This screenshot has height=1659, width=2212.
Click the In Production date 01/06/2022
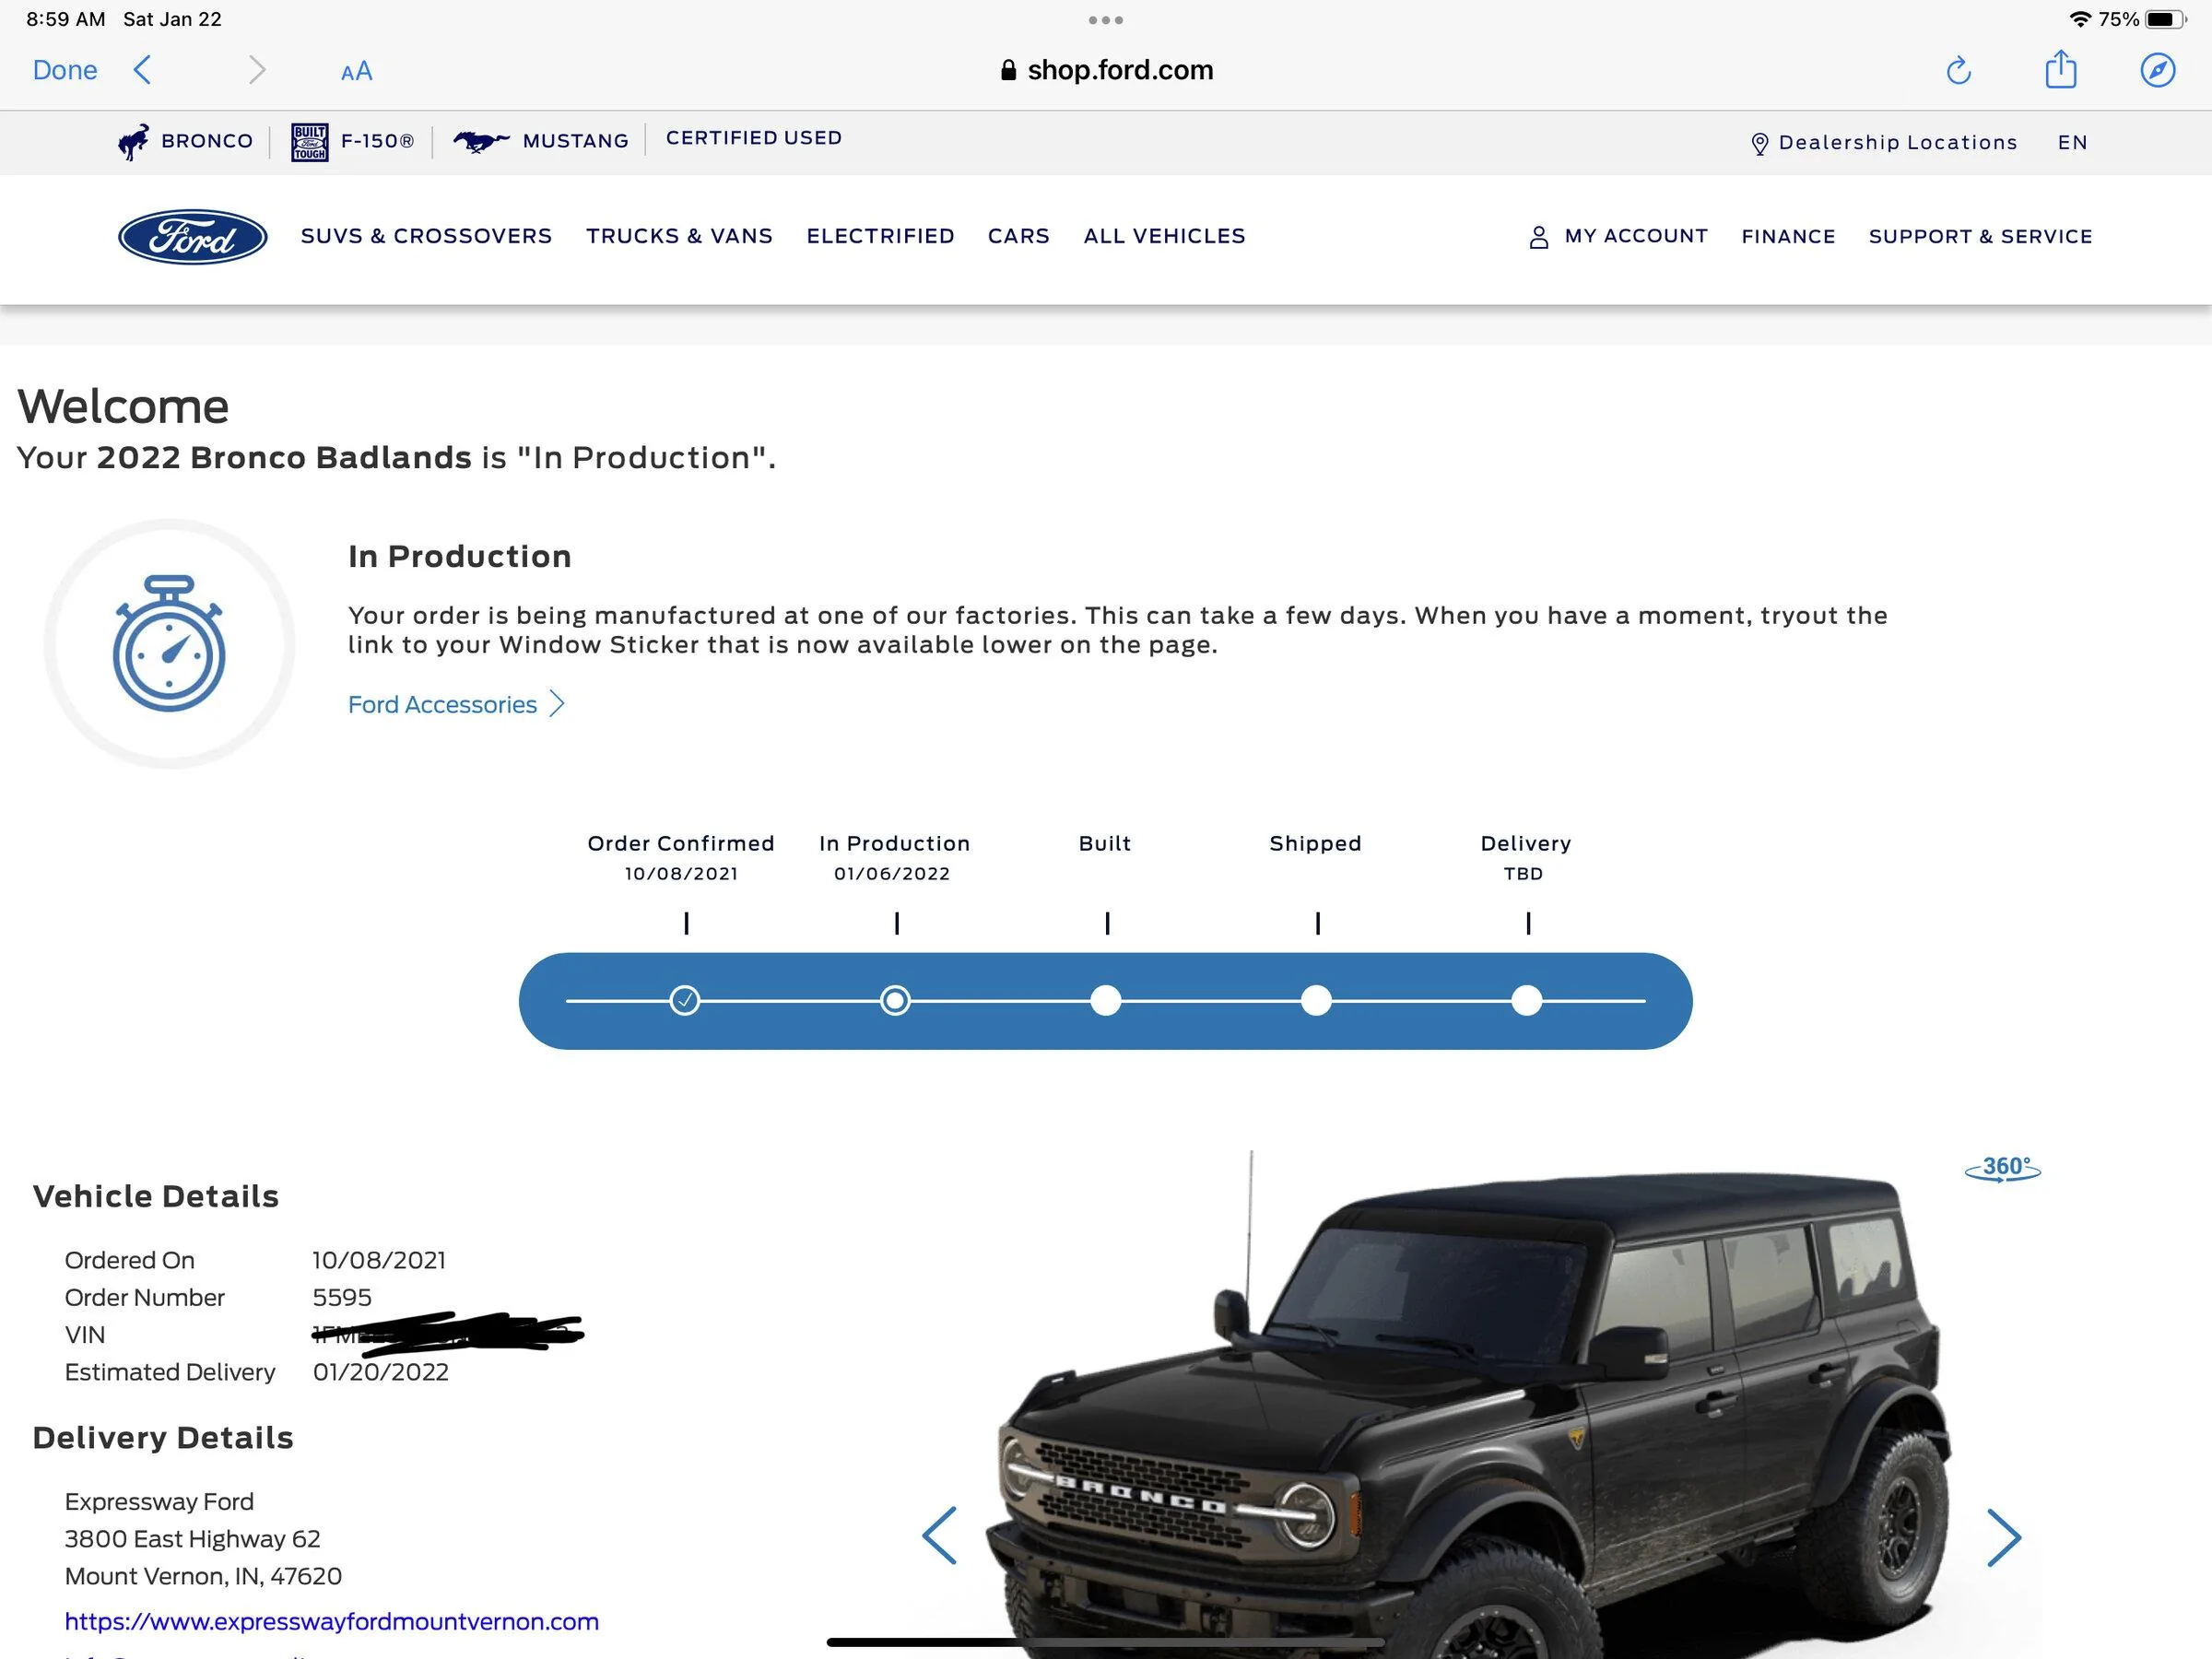892,874
